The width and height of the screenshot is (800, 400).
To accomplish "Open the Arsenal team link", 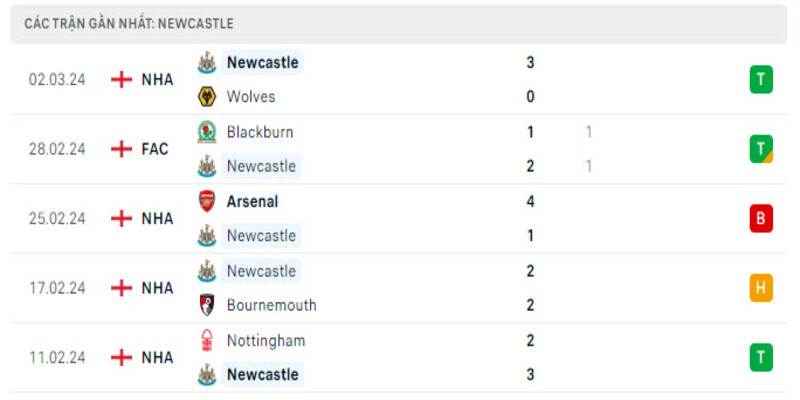I will tap(252, 201).
